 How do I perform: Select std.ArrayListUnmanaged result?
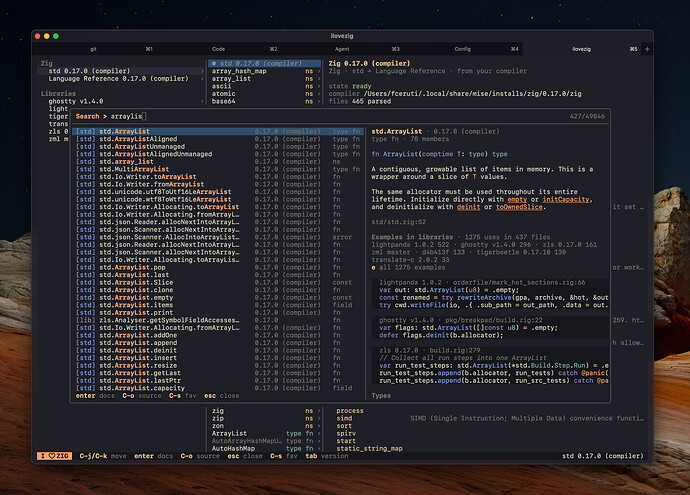[218, 147]
